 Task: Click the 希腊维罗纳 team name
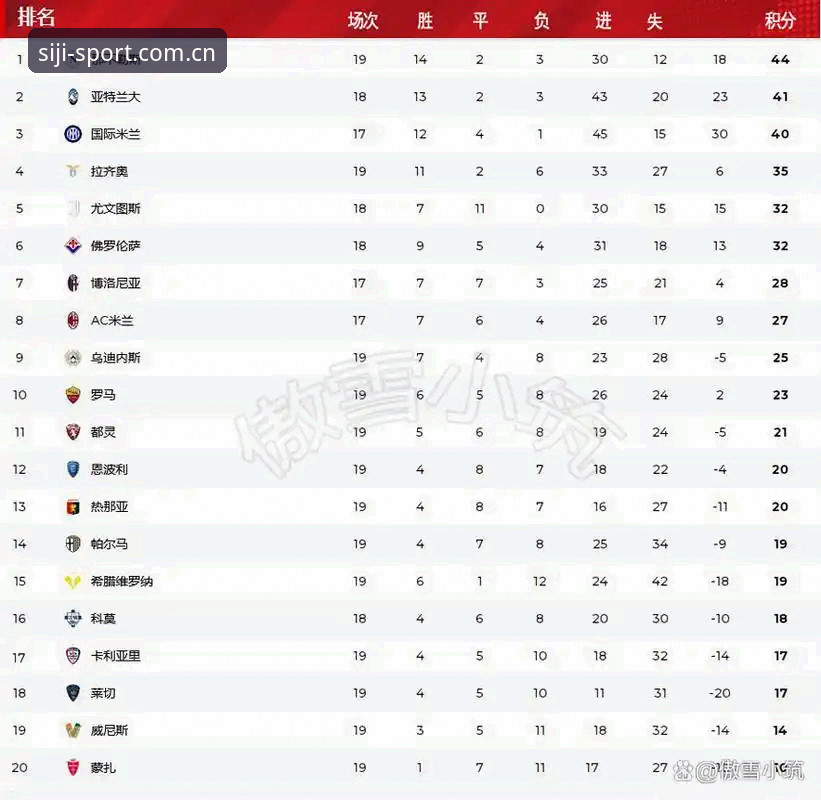click(121, 581)
